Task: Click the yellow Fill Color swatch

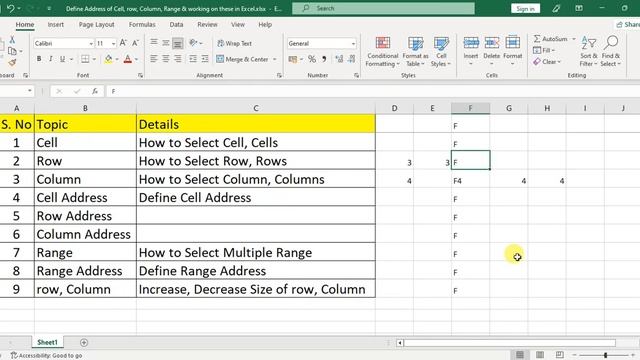Action: click(x=108, y=59)
